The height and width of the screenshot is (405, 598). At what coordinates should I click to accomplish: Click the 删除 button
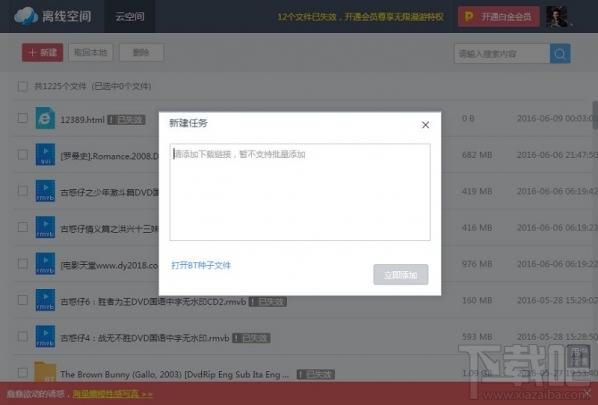[x=141, y=53]
